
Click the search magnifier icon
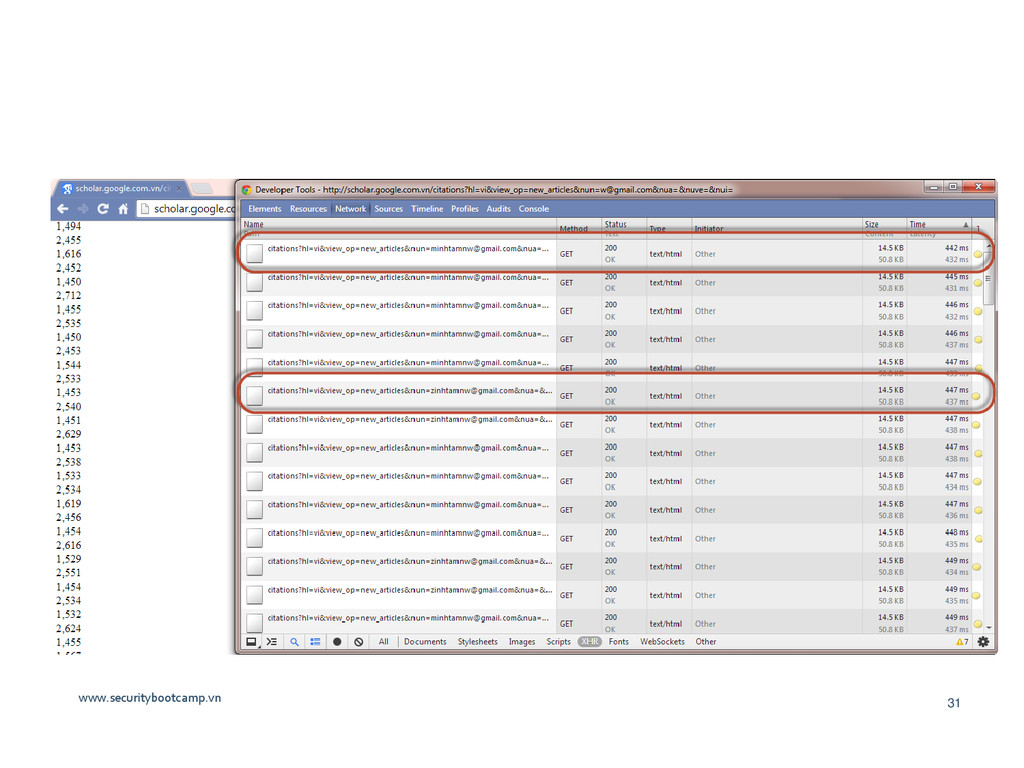click(295, 642)
